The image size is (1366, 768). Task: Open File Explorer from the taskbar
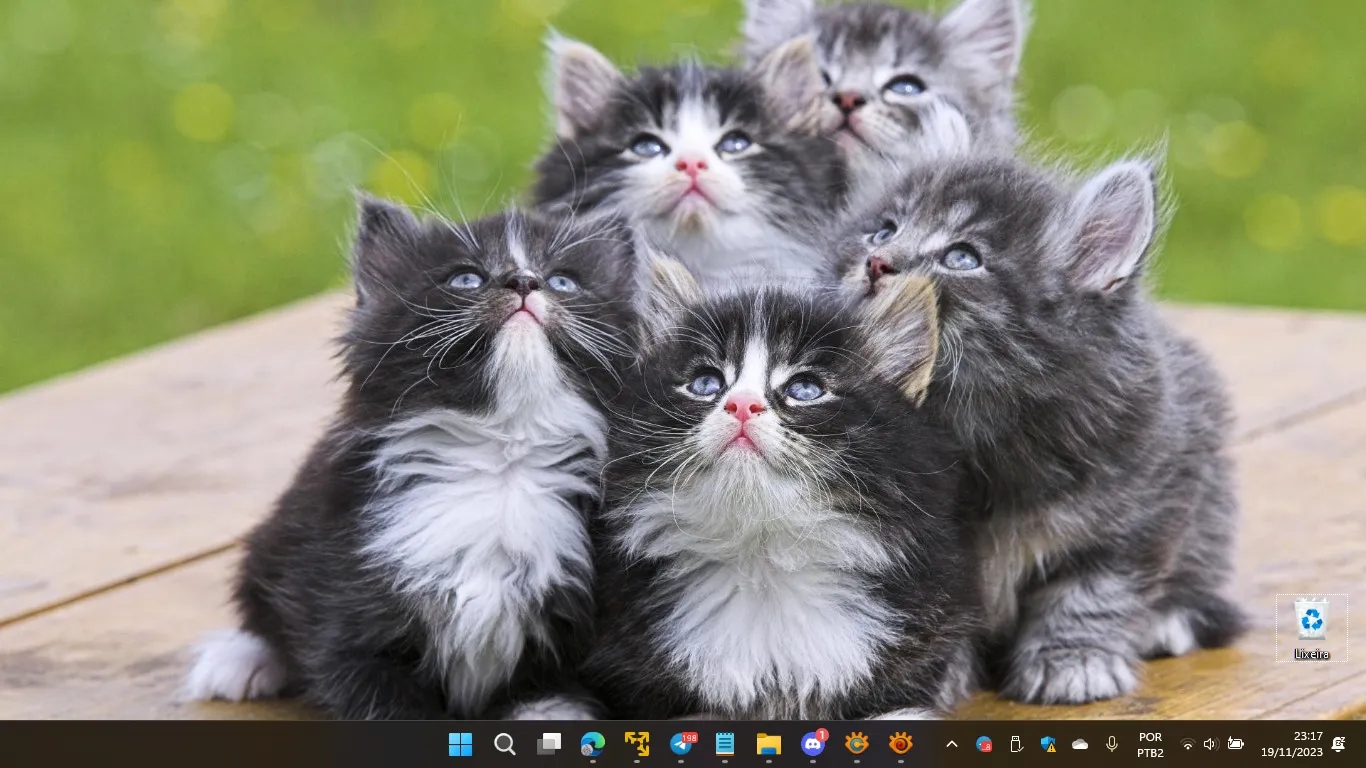pos(768,744)
